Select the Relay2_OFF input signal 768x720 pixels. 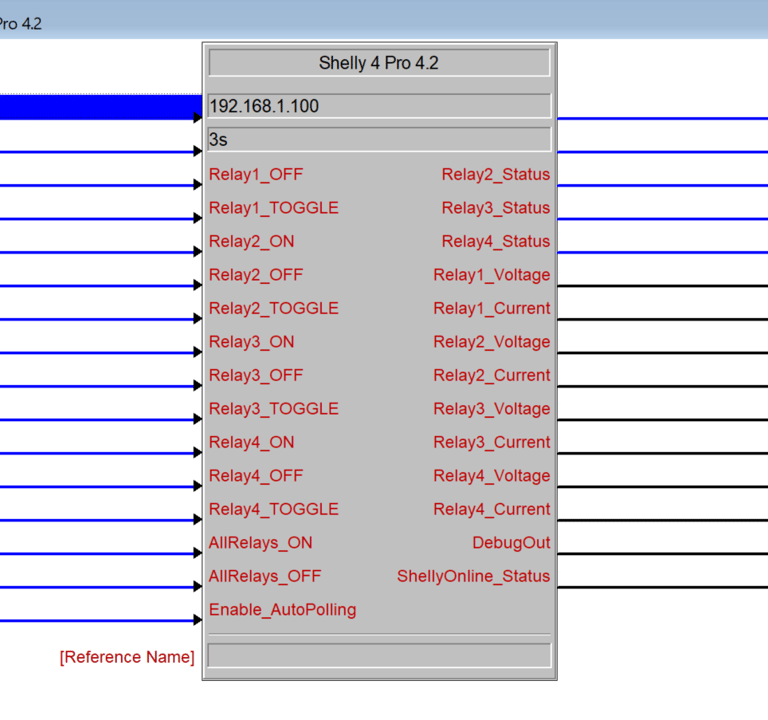coord(256,275)
